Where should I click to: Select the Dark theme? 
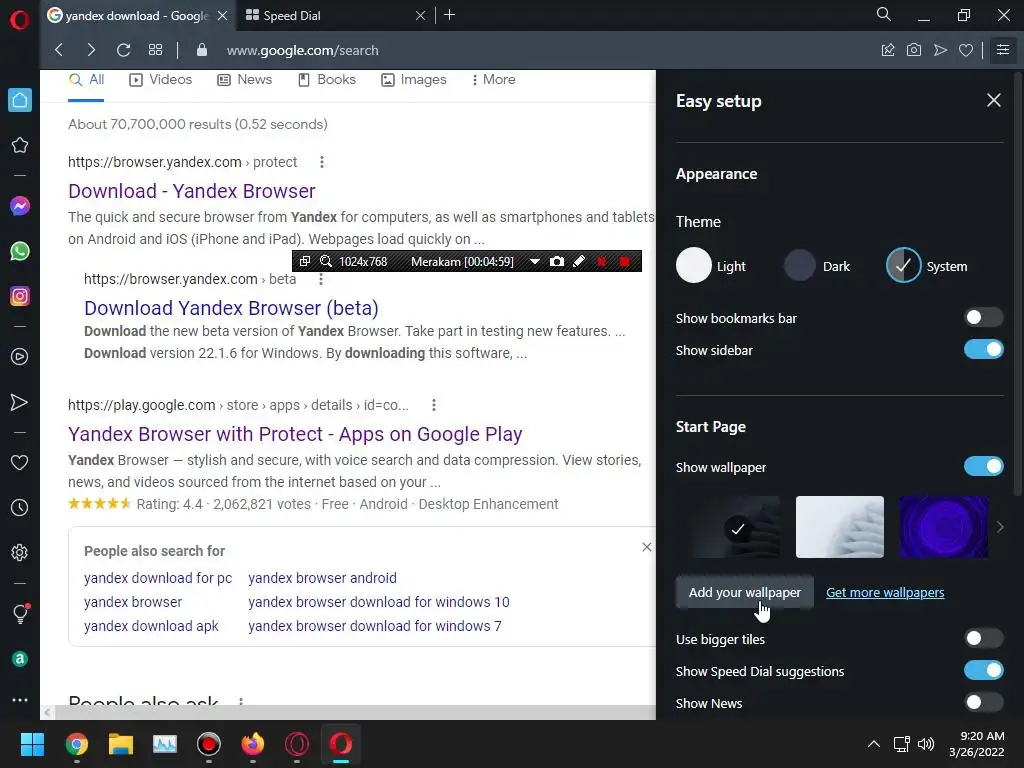[x=800, y=266]
